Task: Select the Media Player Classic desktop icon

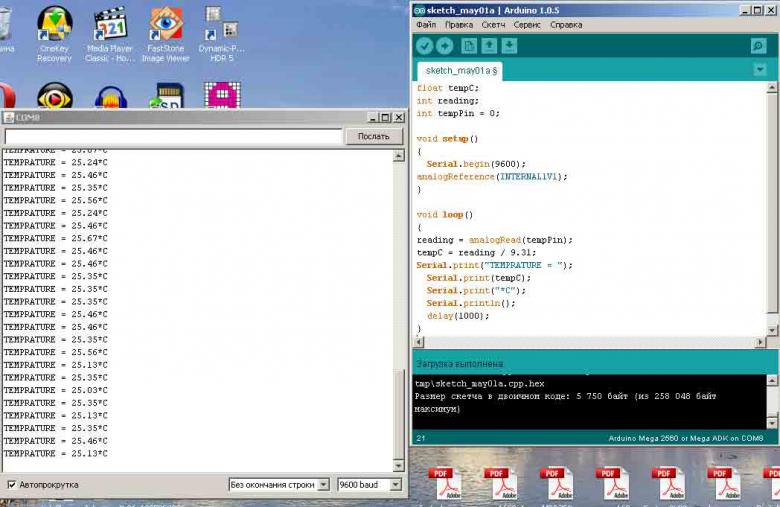Action: click(x=110, y=34)
